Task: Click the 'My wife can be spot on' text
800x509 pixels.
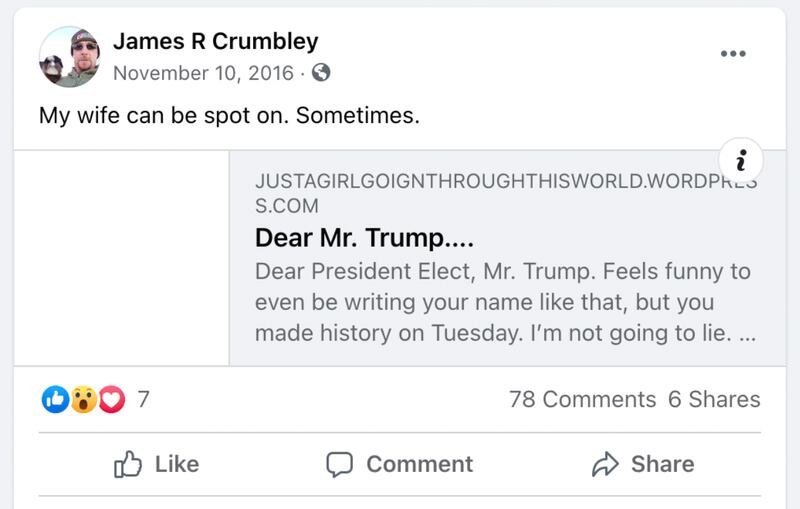Action: [x=229, y=115]
